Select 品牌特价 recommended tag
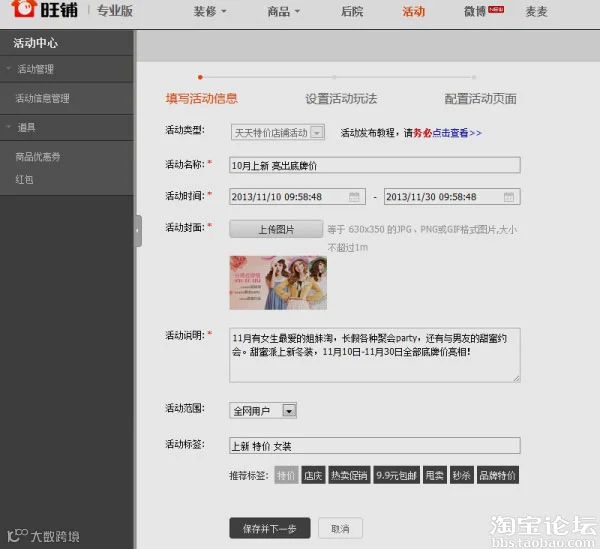 [x=497, y=475]
